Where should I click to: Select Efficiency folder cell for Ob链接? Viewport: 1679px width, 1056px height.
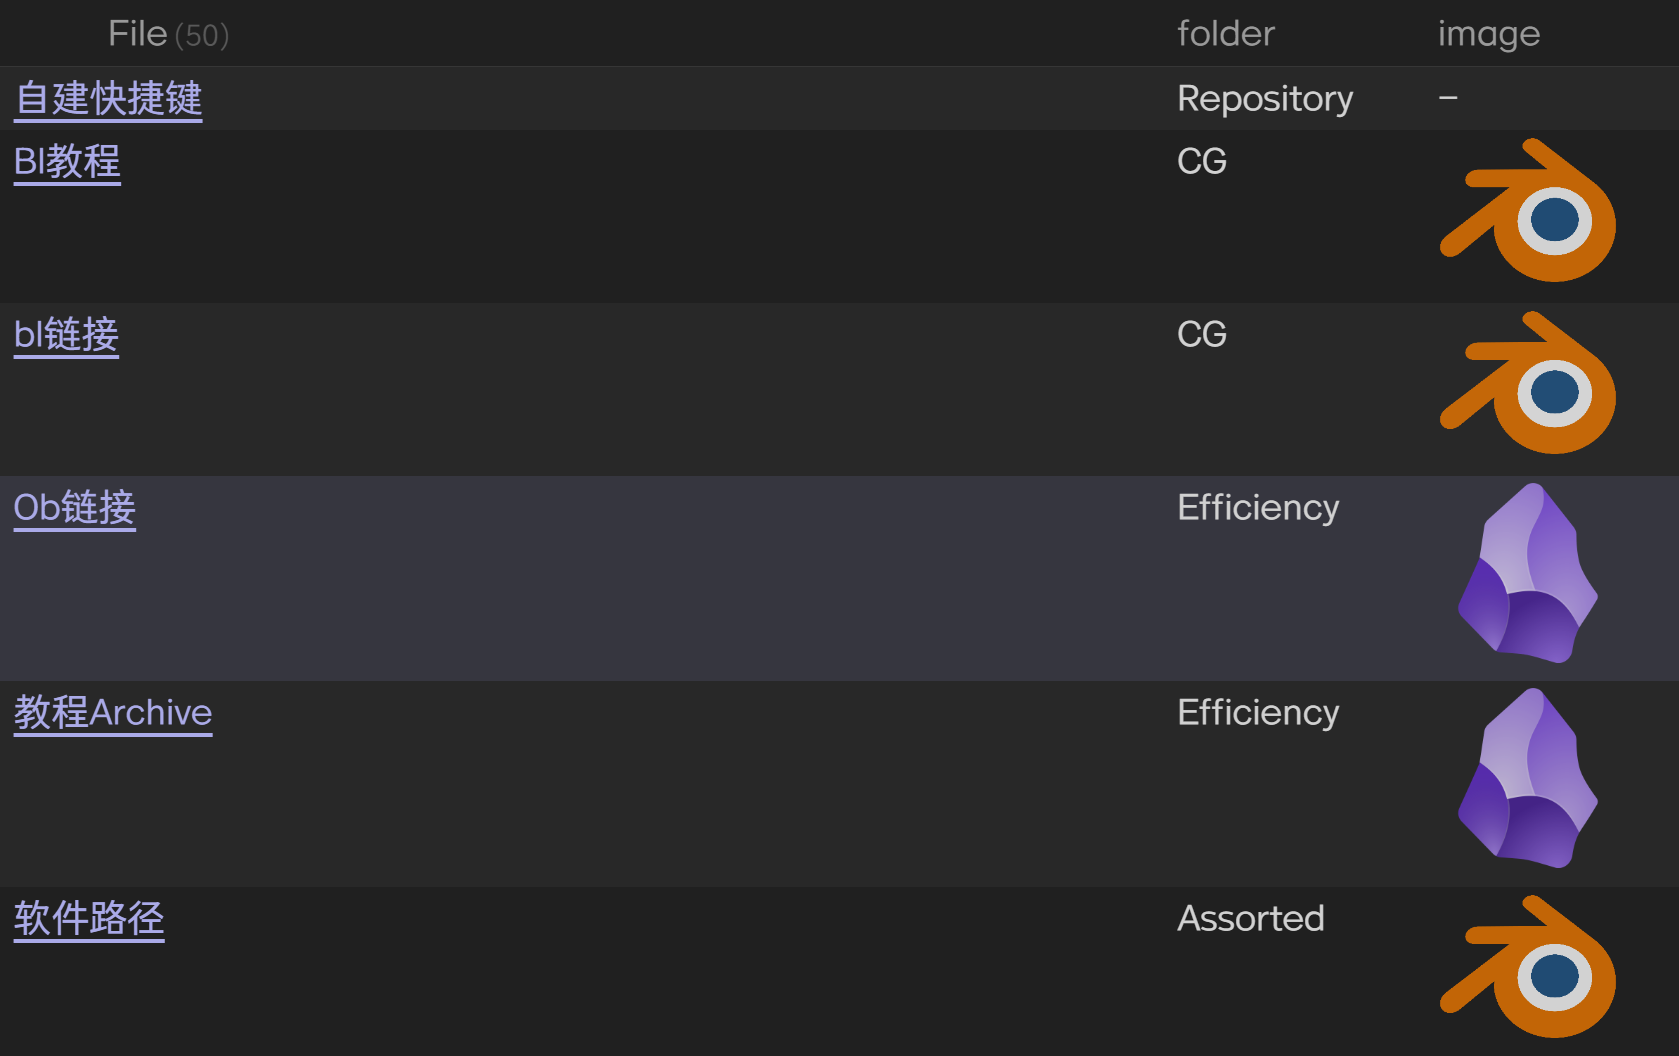click(x=1258, y=508)
